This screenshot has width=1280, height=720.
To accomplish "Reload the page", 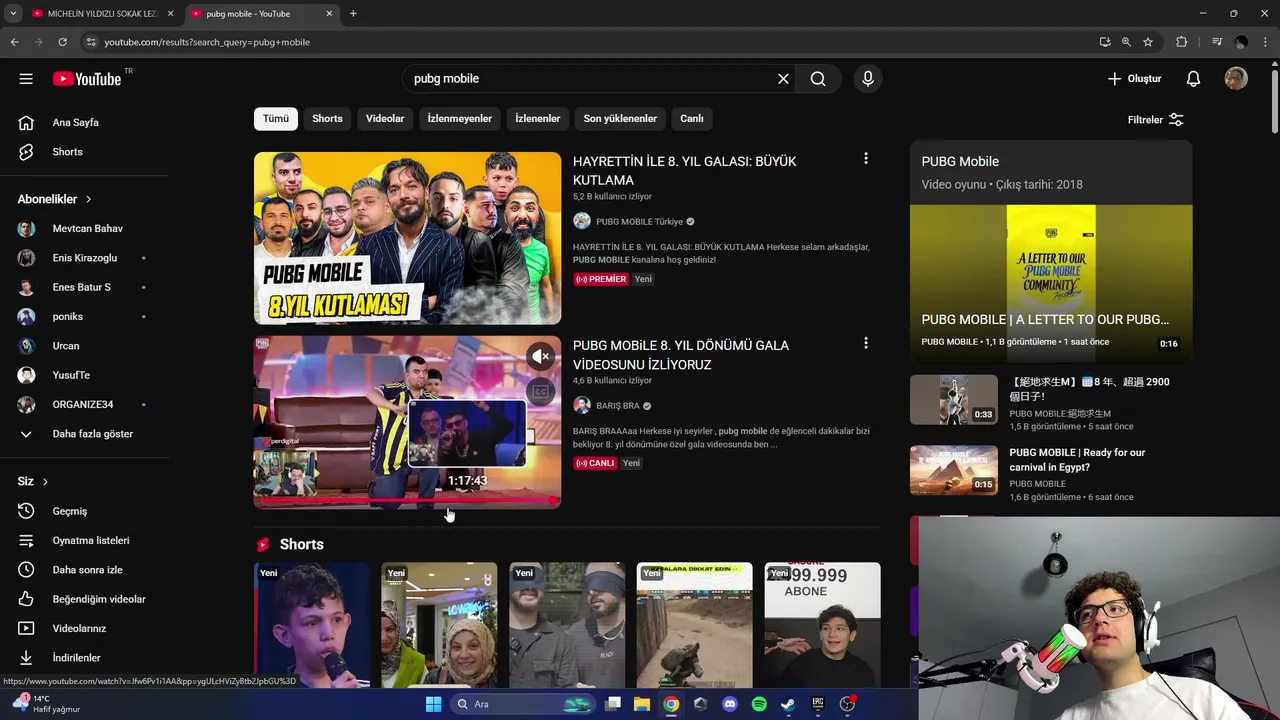I will tap(62, 42).
